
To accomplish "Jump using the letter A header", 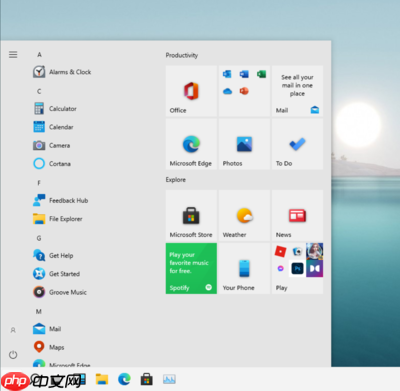I will pyautogui.click(x=39, y=55).
